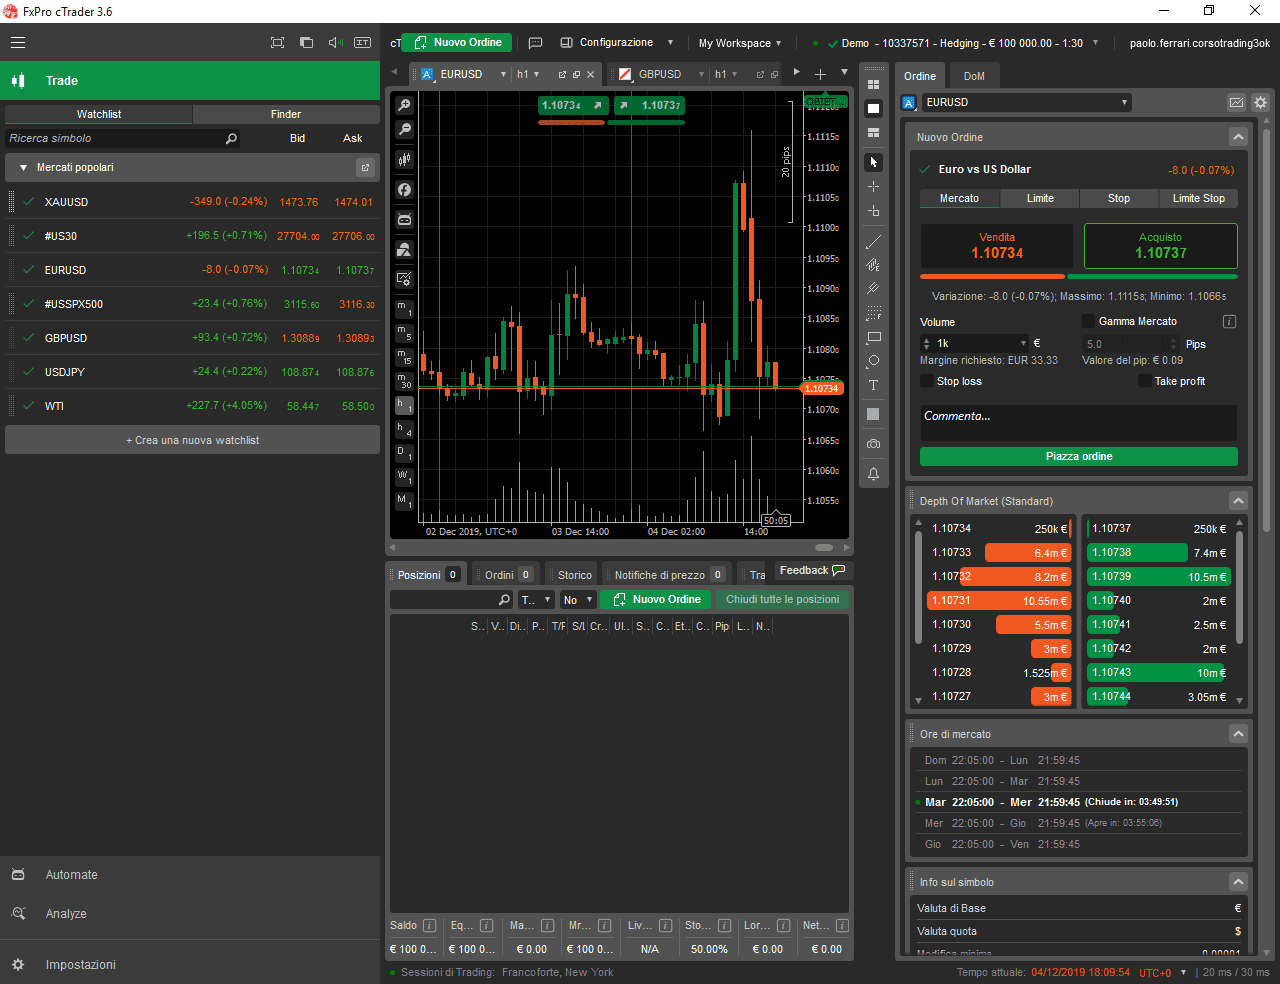Open the chart settings icon with gear
Image resolution: width=1280 pixels, height=984 pixels.
pyautogui.click(x=404, y=279)
